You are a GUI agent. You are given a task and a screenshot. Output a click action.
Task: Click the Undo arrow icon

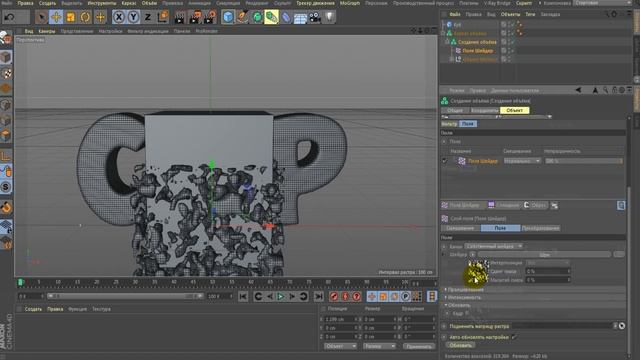(x=10, y=17)
